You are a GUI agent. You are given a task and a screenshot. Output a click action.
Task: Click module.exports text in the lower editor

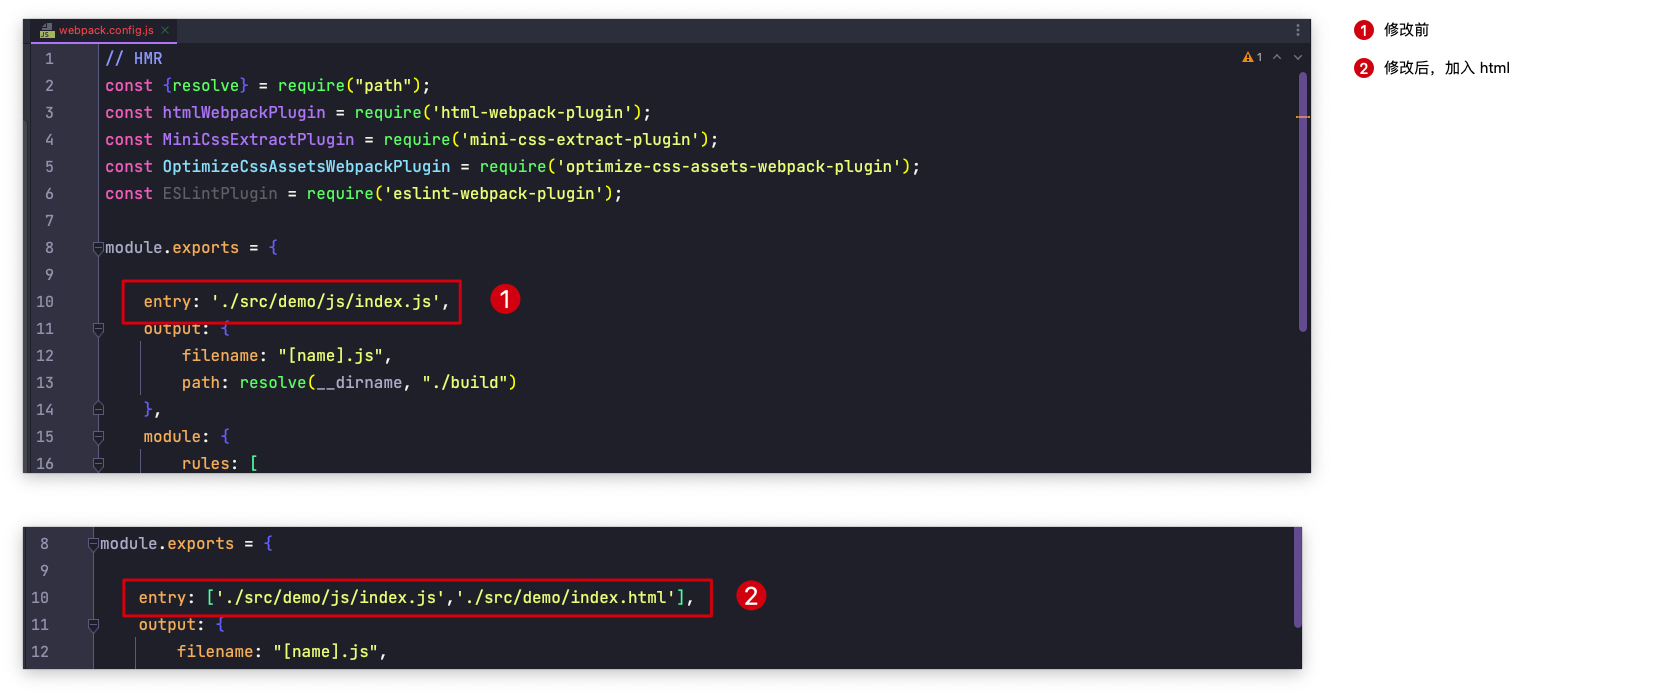pos(167,544)
